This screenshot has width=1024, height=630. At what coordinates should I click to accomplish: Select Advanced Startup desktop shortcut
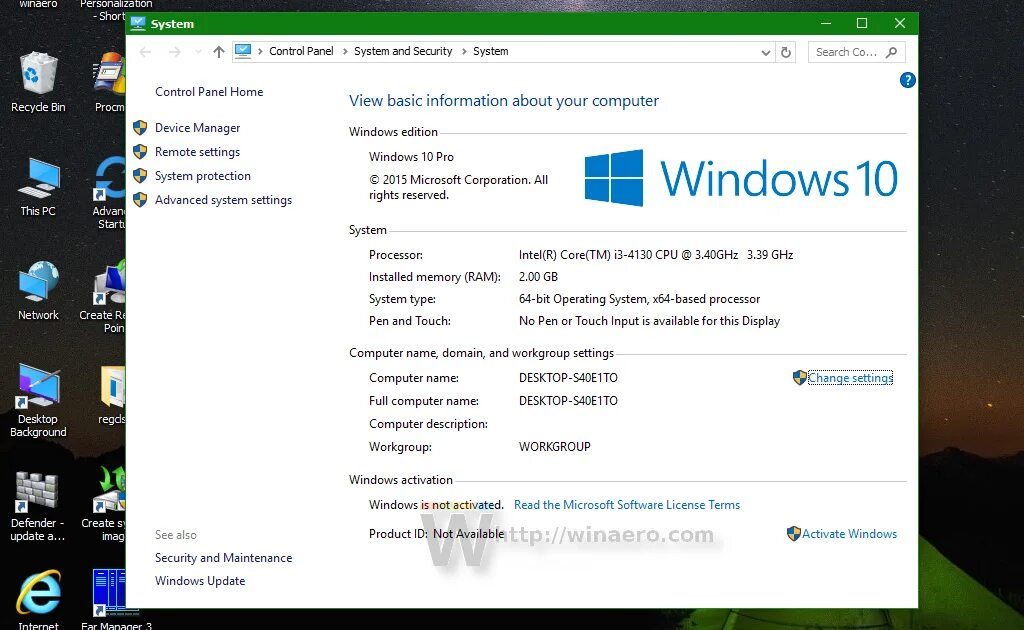pos(108,193)
